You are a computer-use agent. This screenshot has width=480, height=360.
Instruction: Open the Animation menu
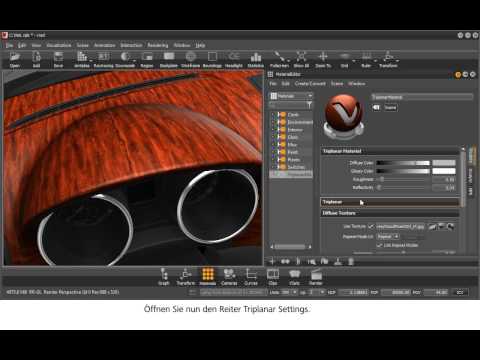105,45
